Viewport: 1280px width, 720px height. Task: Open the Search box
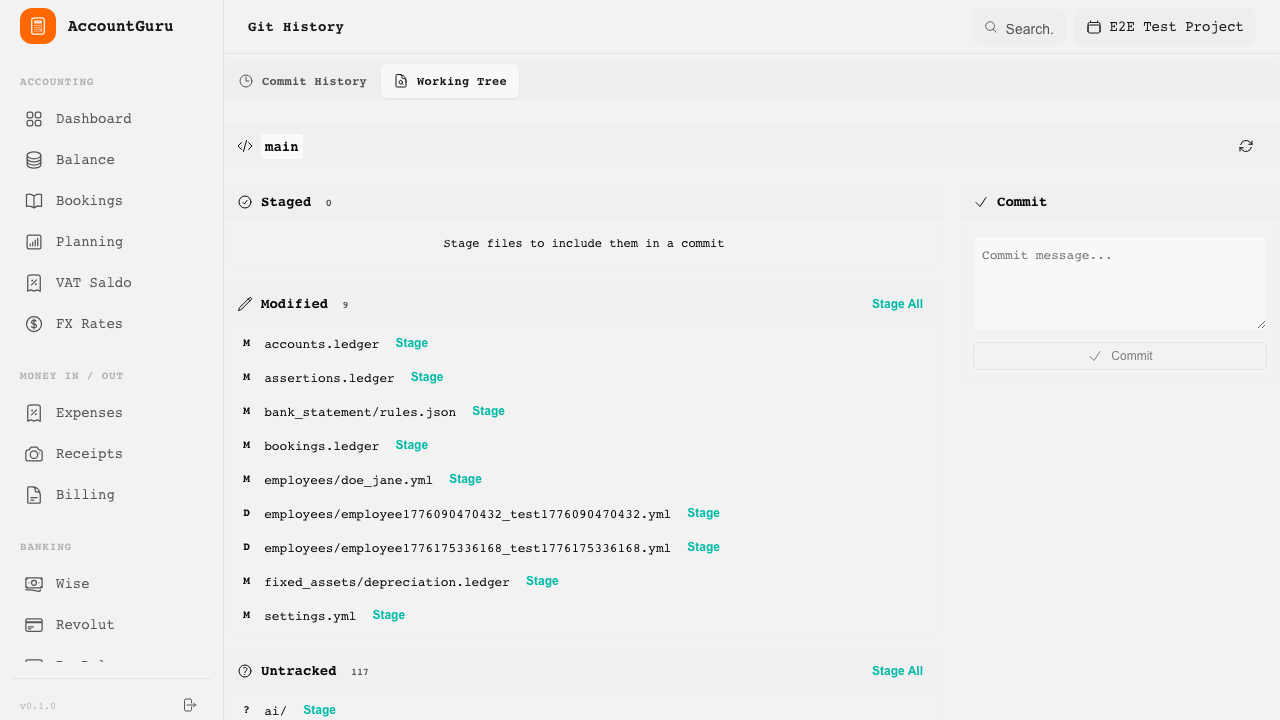(x=1019, y=28)
